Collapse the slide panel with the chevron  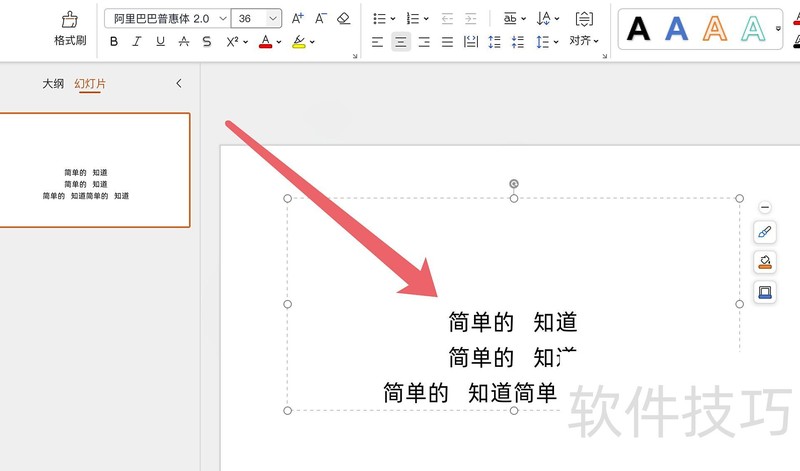(x=179, y=84)
